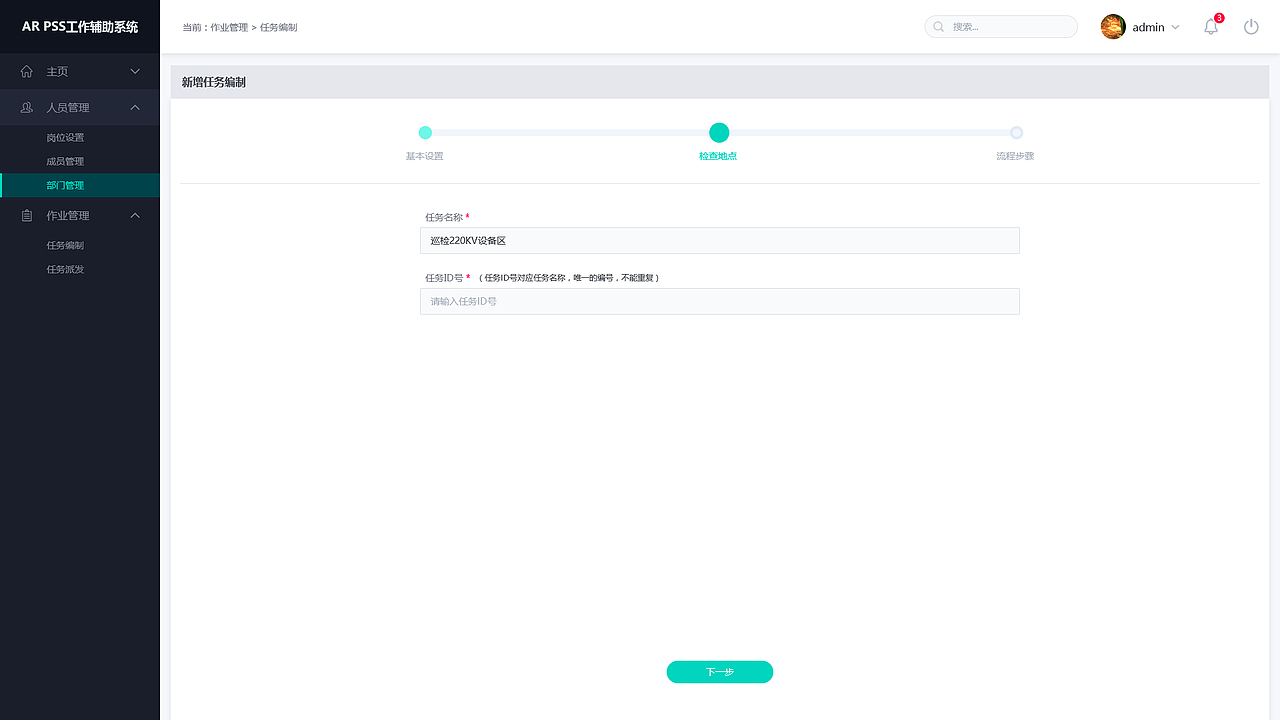This screenshot has height=720, width=1280.
Task: Expand the 主页 menu chevron
Action: [x=136, y=71]
